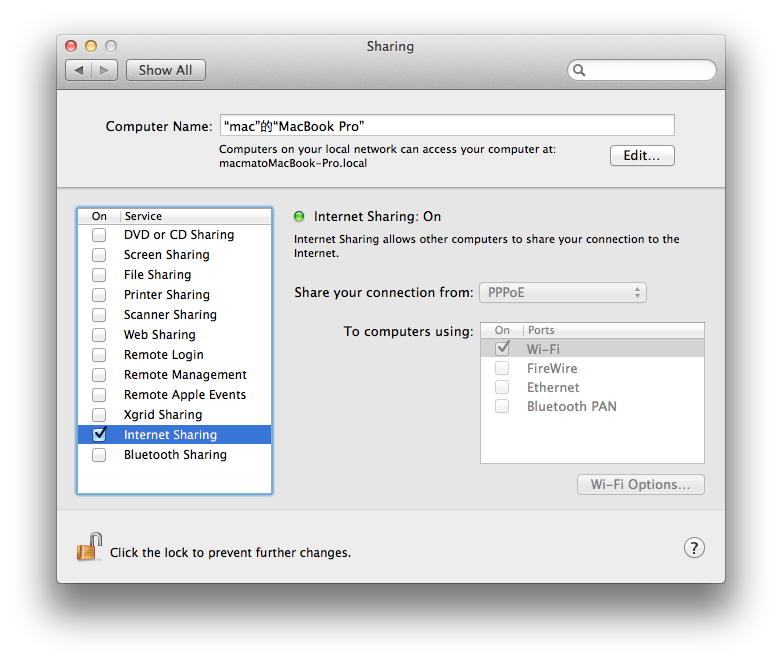Click the Edit… button
782x662 pixels.
[x=642, y=156]
